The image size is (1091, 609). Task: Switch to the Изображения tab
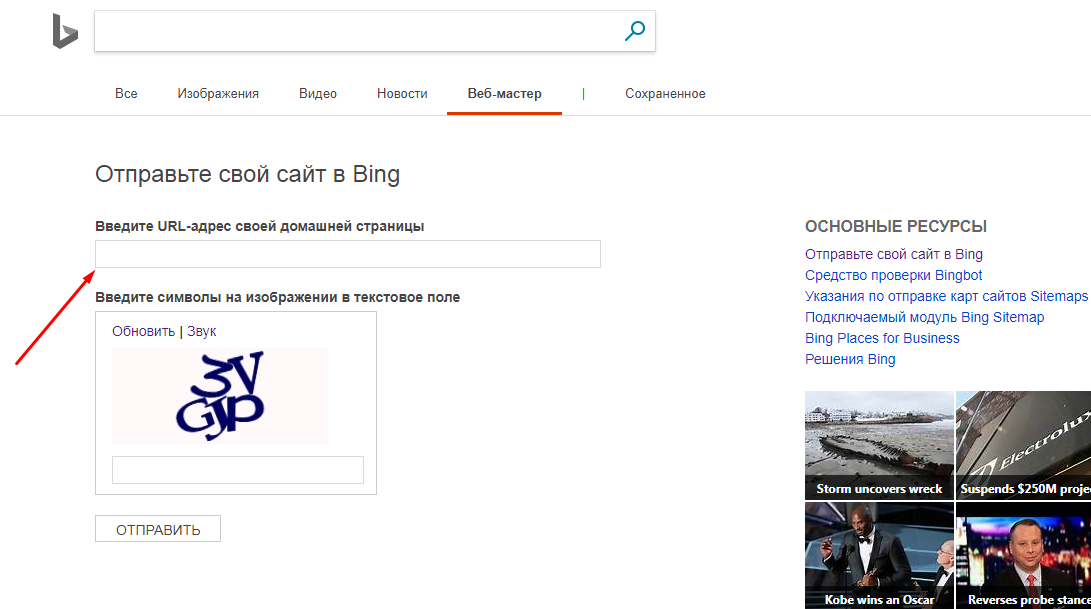[218, 93]
